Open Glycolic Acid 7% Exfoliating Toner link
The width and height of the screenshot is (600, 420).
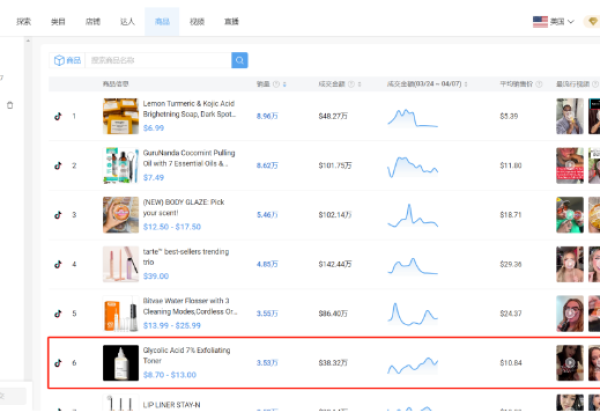pyautogui.click(x=186, y=356)
